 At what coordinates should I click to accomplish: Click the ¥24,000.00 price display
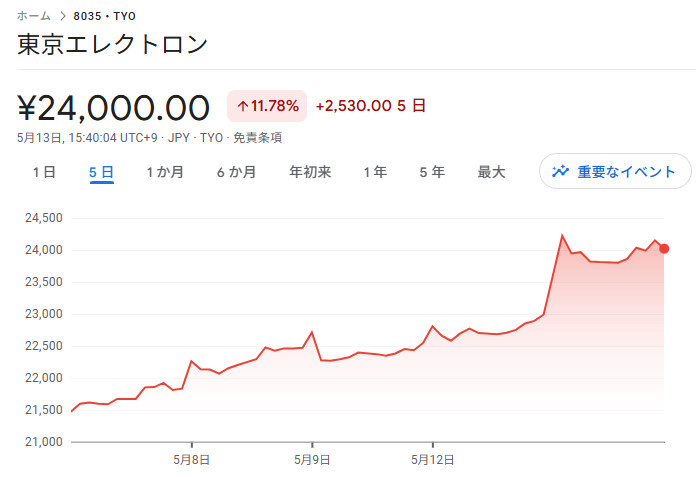[113, 108]
